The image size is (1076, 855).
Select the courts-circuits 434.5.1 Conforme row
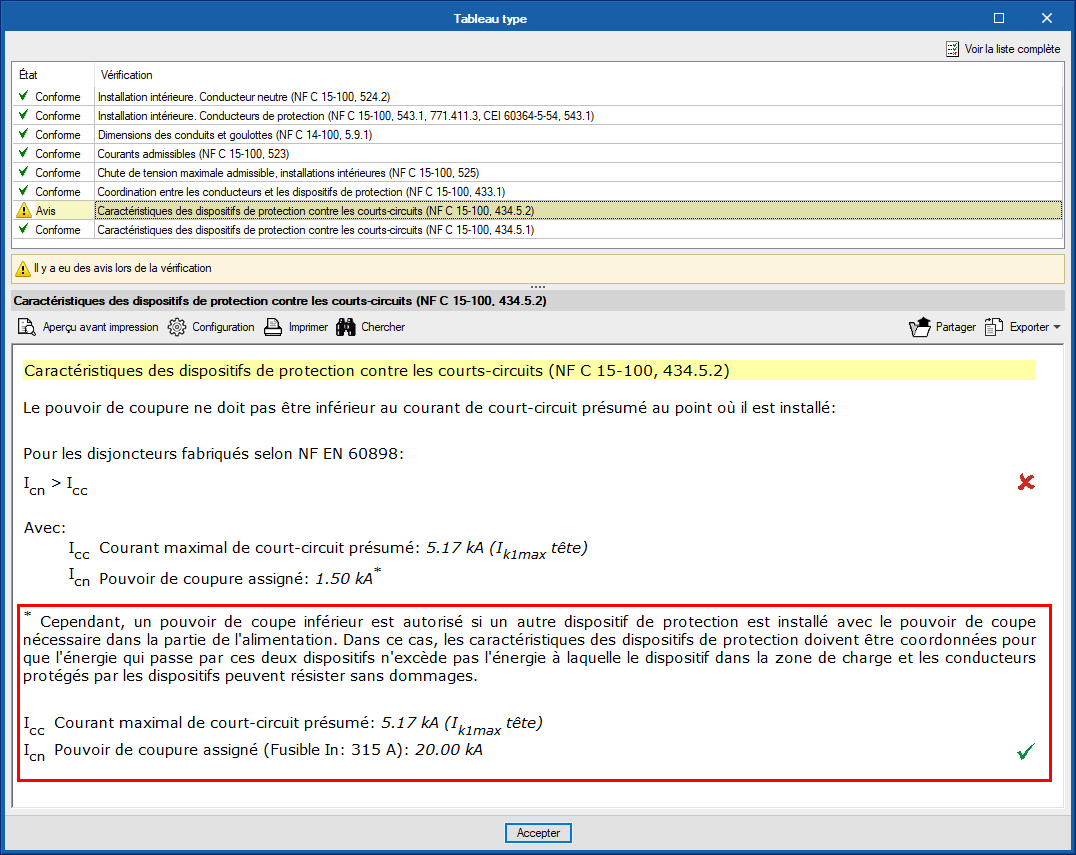[x=315, y=230]
